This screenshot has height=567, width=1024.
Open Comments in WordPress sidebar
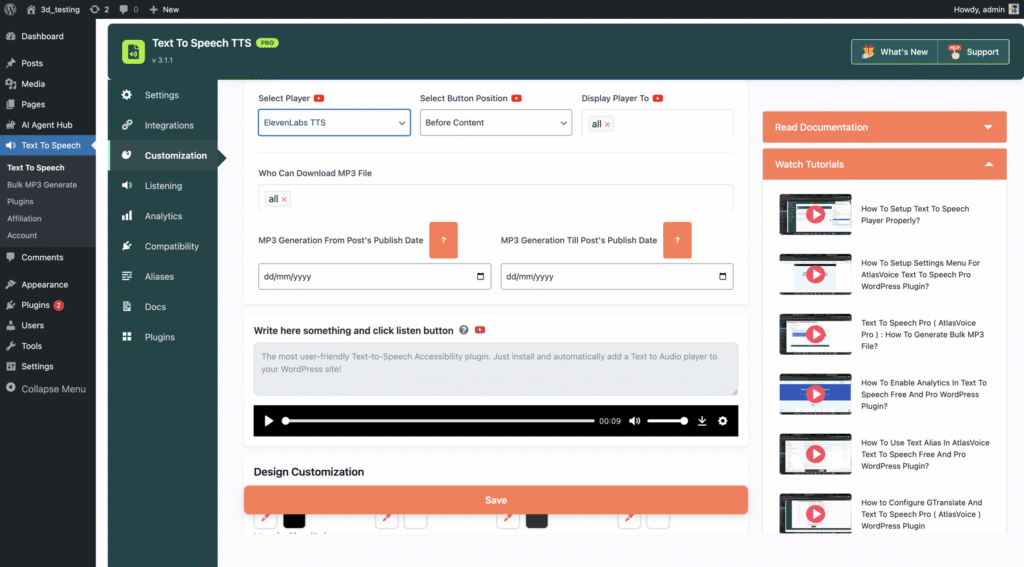42,257
